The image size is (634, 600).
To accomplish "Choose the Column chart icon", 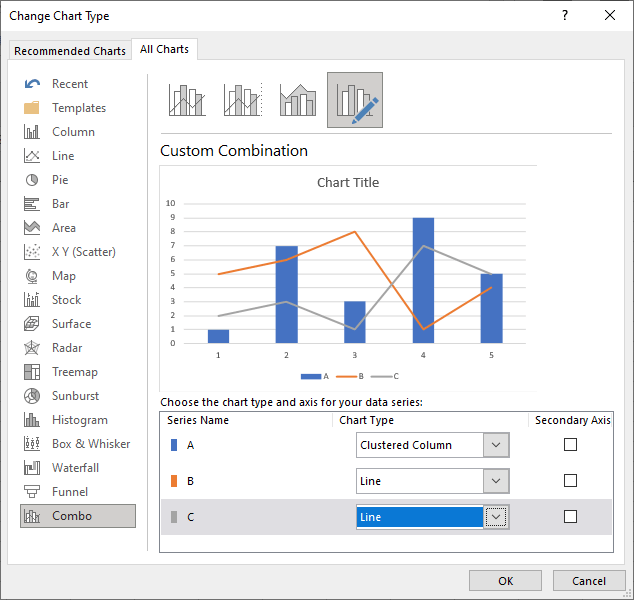I will (32, 132).
